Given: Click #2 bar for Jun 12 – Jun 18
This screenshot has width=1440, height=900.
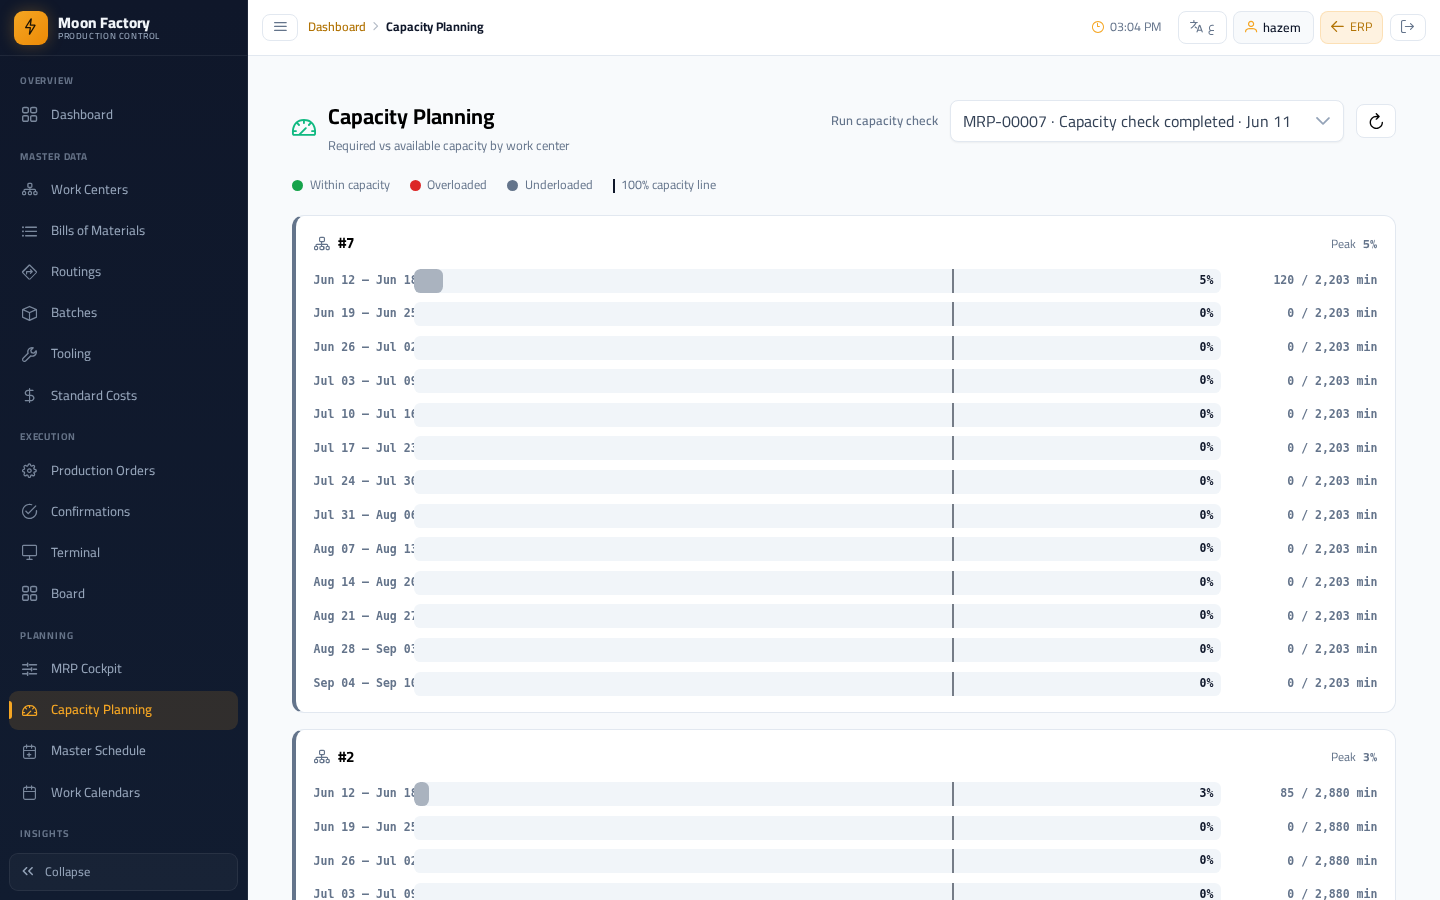Looking at the screenshot, I should (818, 794).
